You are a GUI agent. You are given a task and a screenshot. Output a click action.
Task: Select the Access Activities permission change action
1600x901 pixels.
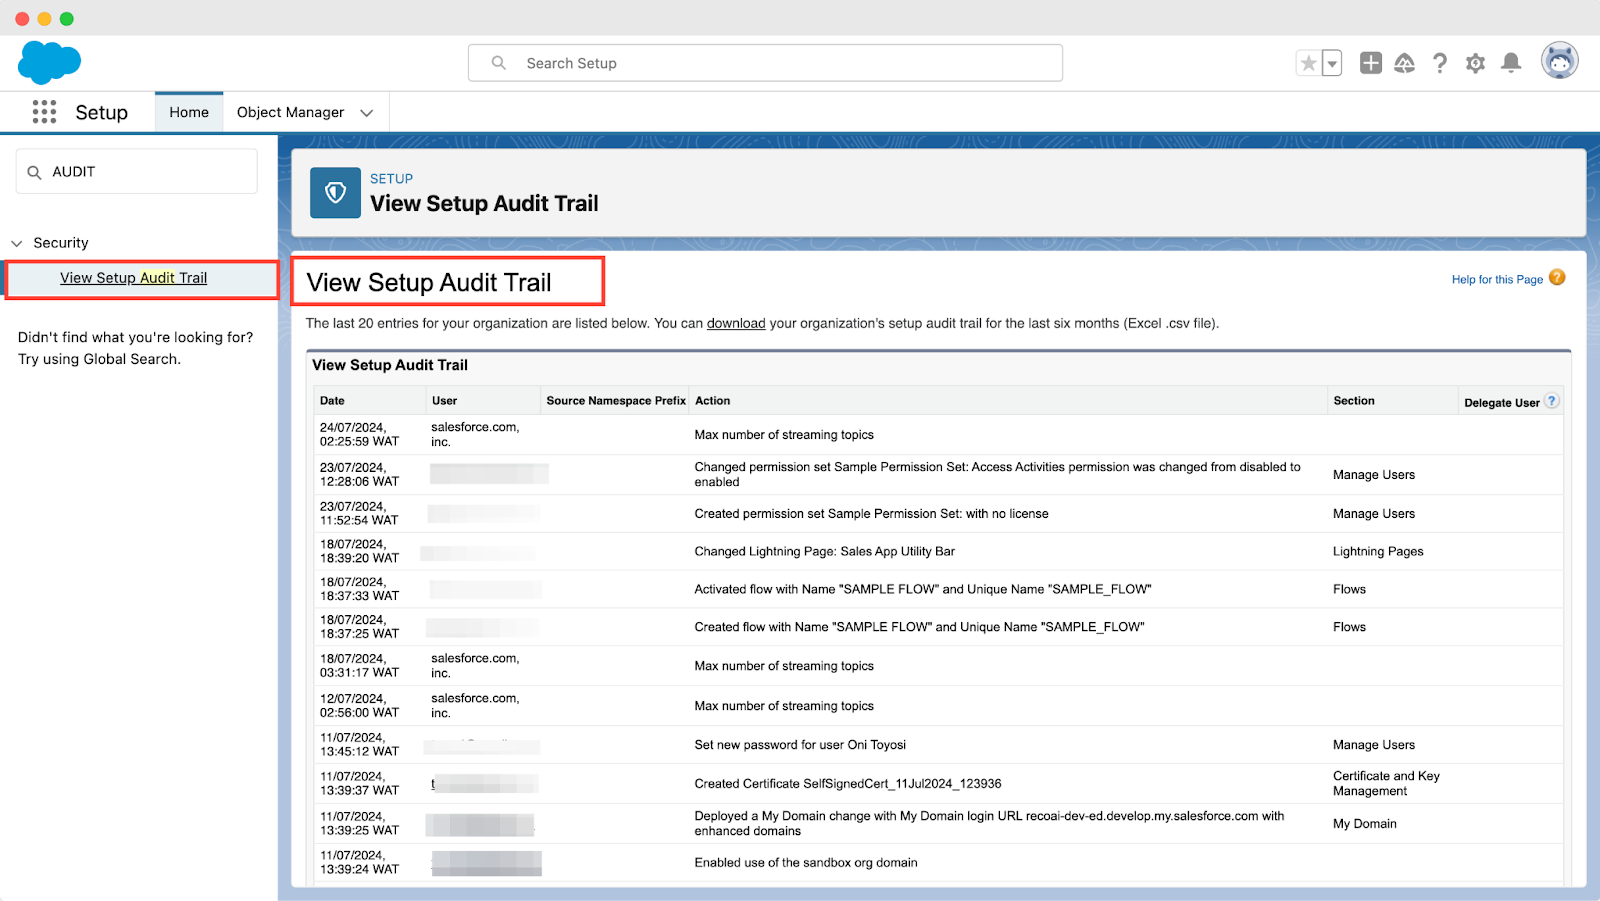[x=998, y=474]
